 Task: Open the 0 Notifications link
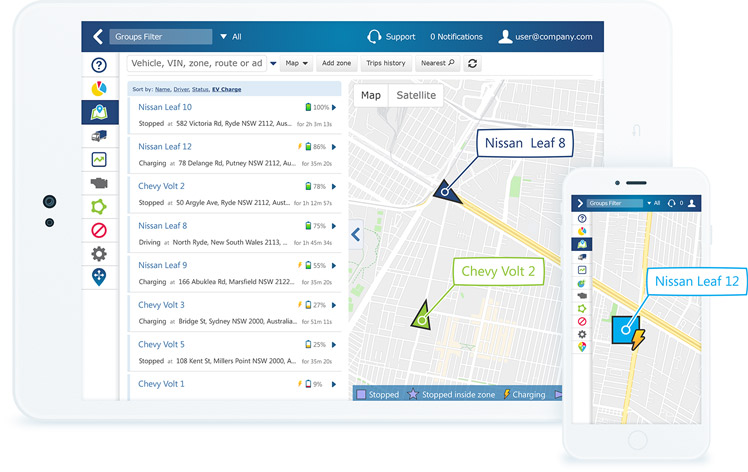[456, 37]
